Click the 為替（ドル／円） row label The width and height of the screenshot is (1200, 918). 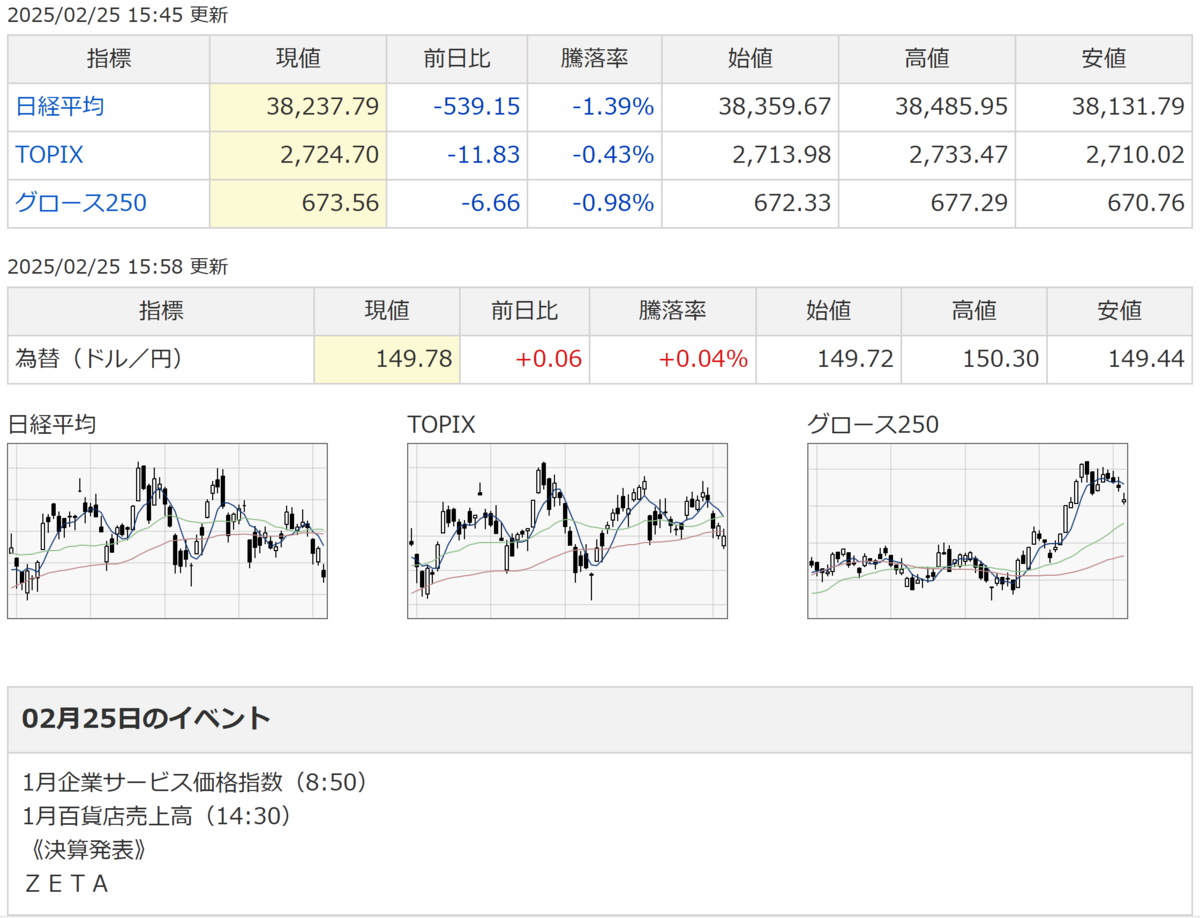coord(99,359)
